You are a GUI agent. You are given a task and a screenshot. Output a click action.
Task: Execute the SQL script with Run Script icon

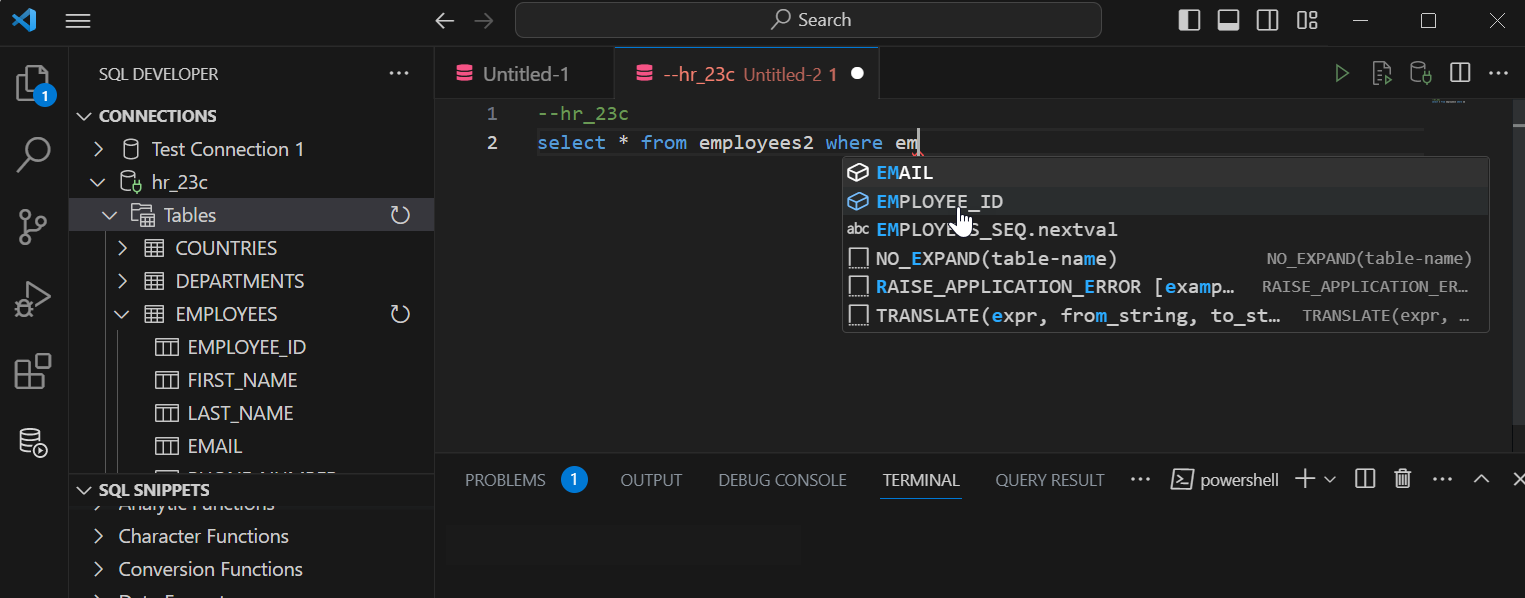[x=1381, y=72]
